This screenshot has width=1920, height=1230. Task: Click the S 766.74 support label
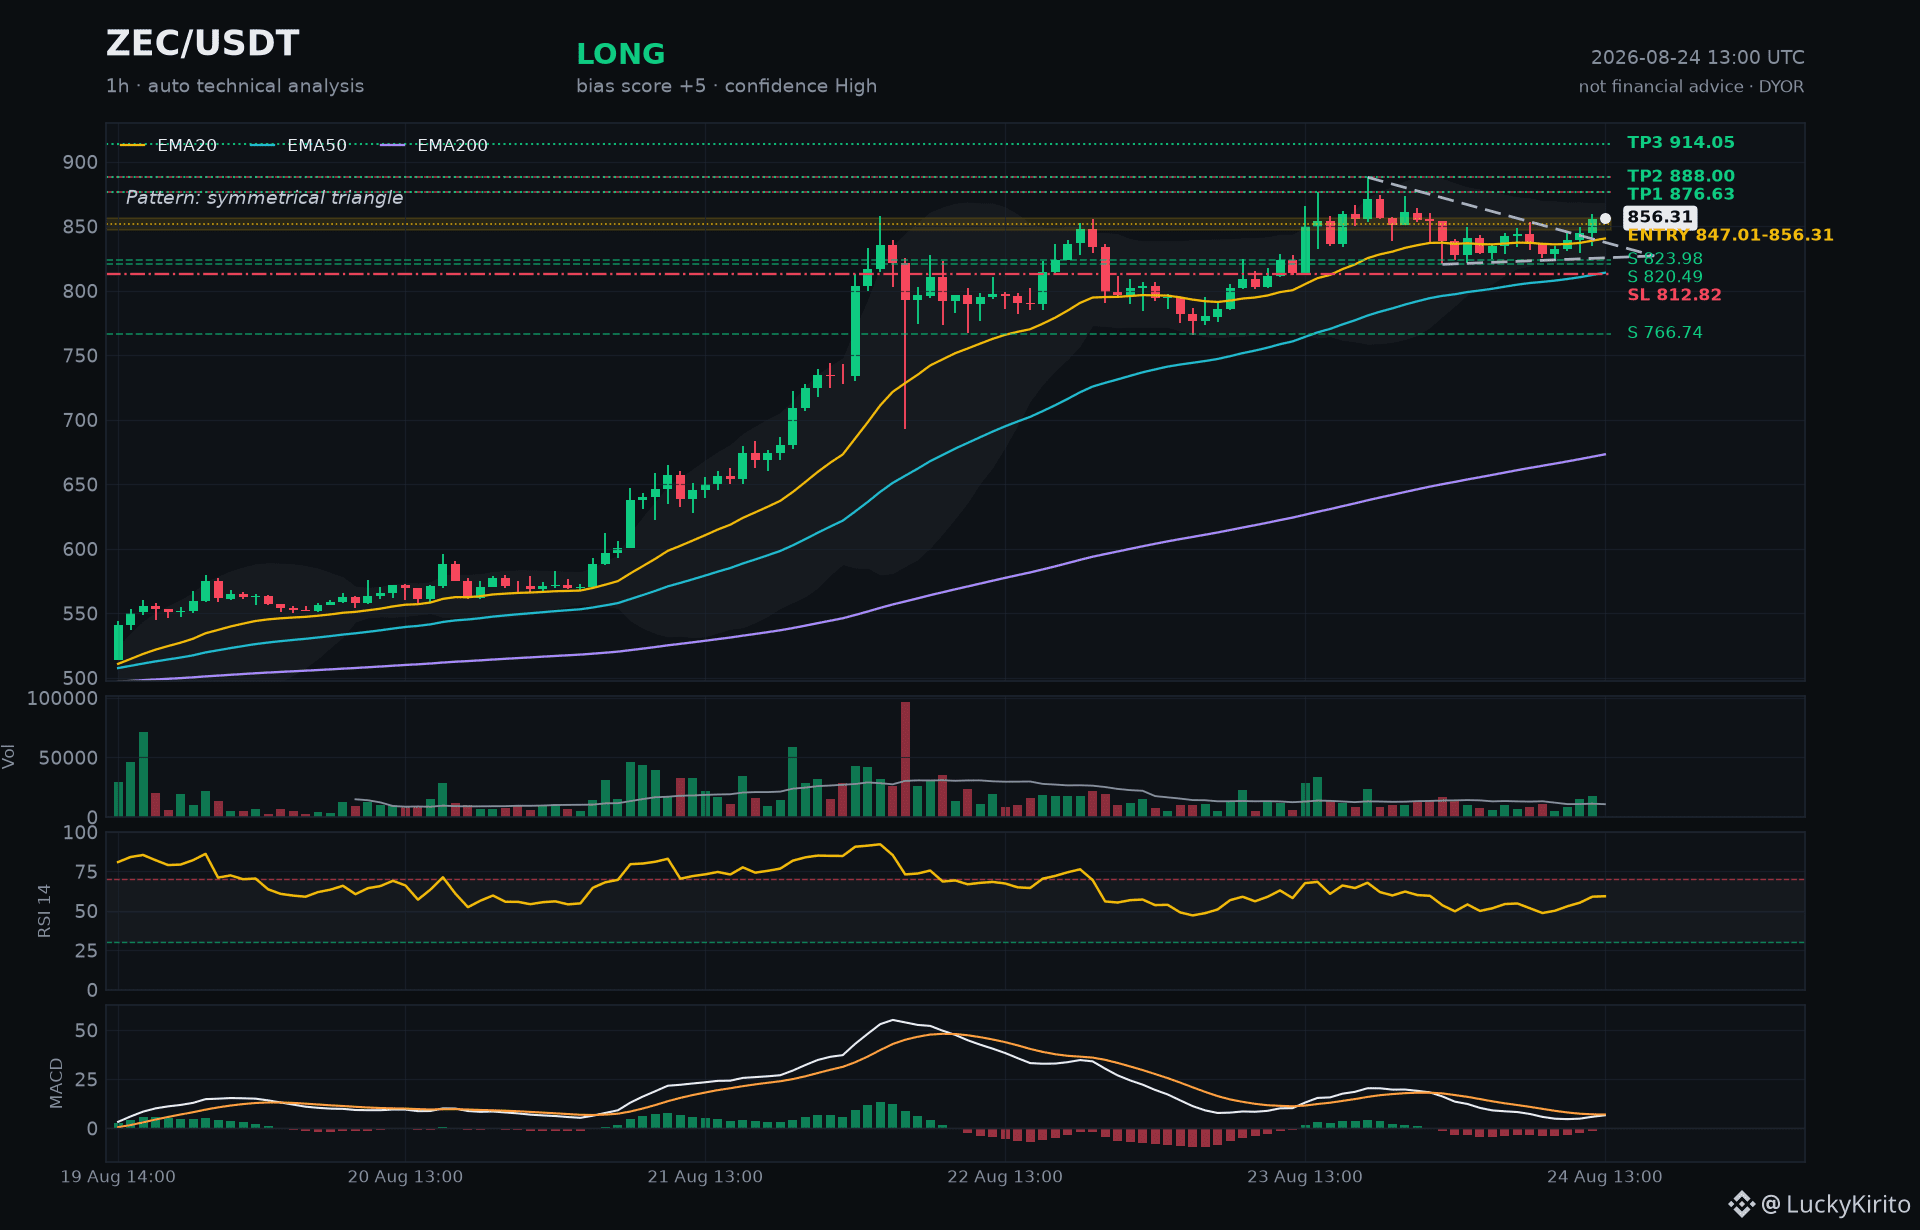click(x=1665, y=333)
